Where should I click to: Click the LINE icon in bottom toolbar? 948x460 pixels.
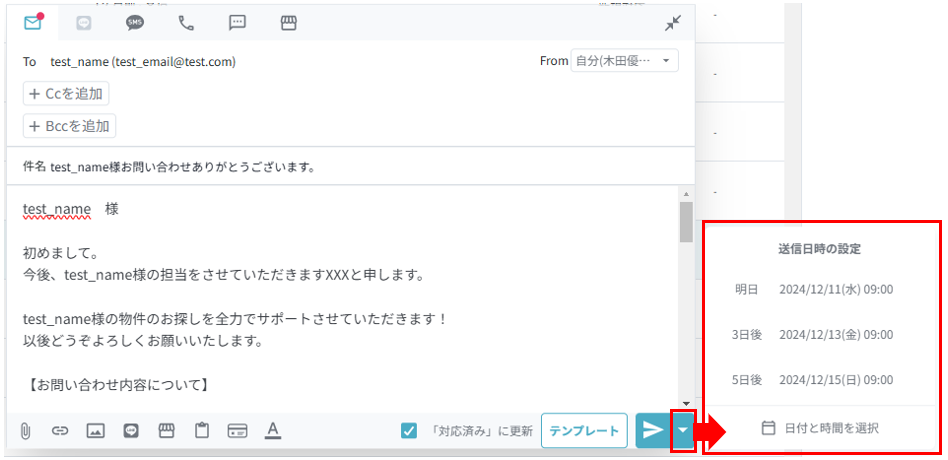pos(131,430)
